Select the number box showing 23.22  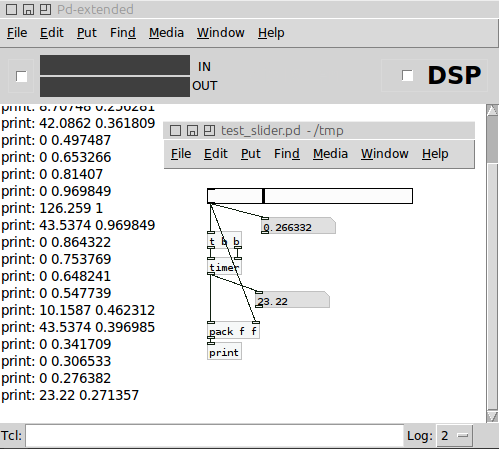coord(292,300)
